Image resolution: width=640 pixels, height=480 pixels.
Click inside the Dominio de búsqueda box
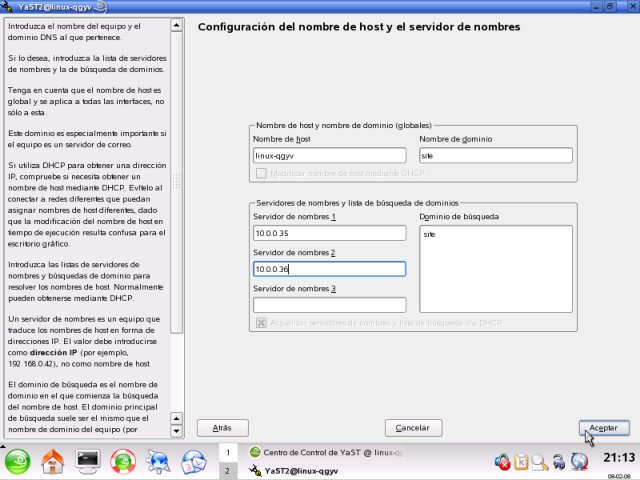(496, 269)
